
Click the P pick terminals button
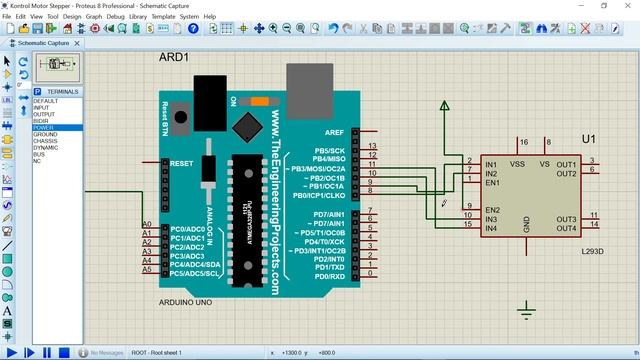tap(38, 91)
